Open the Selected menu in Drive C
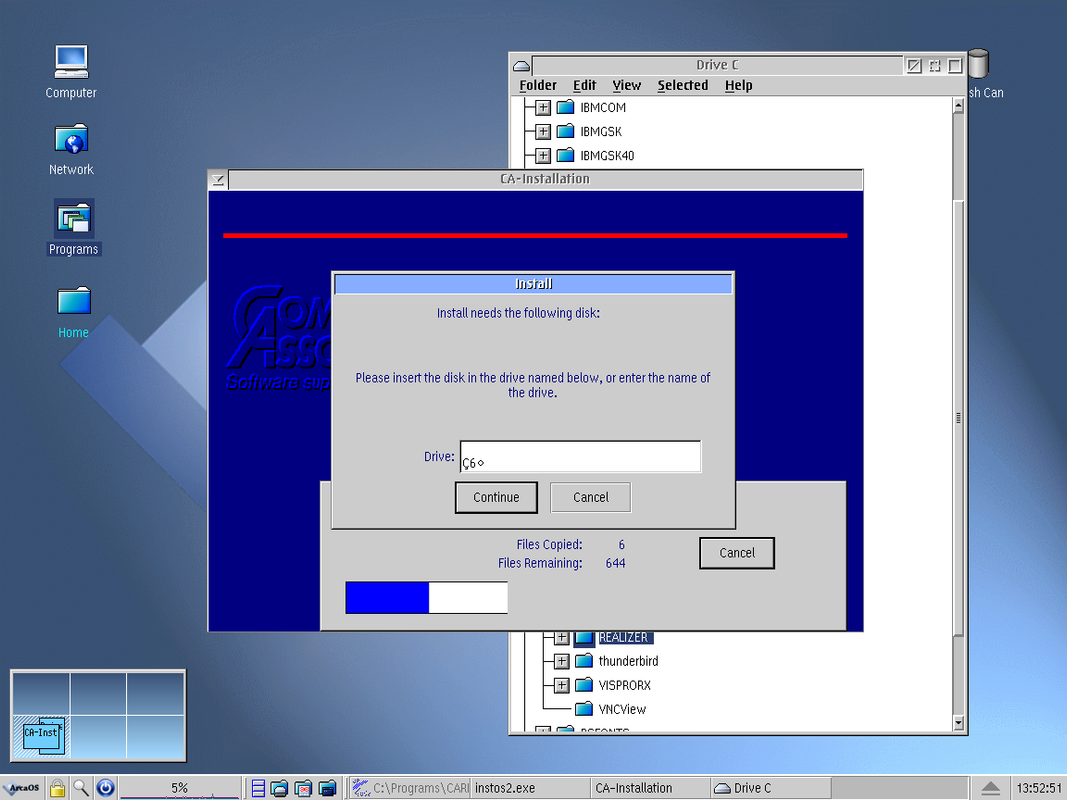Image resolution: width=1067 pixels, height=800 pixels. pyautogui.click(x=683, y=85)
